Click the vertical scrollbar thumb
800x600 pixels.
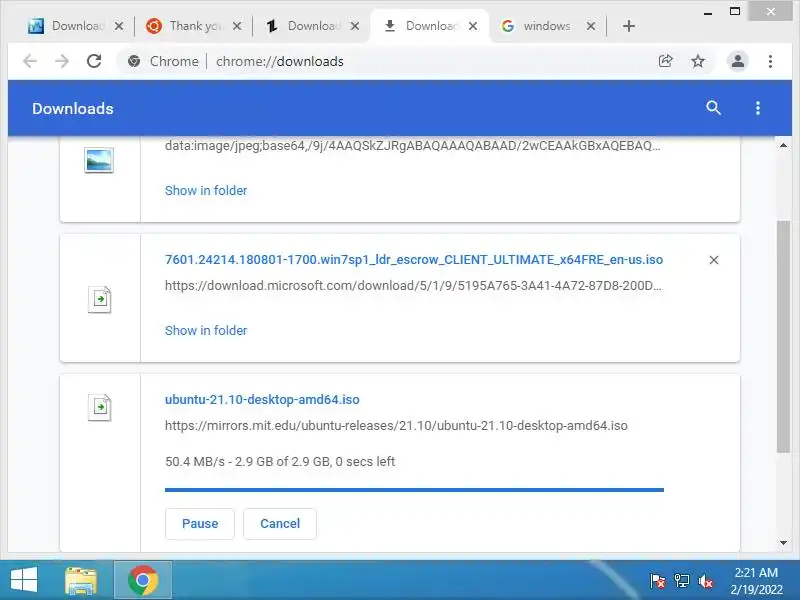(x=783, y=337)
